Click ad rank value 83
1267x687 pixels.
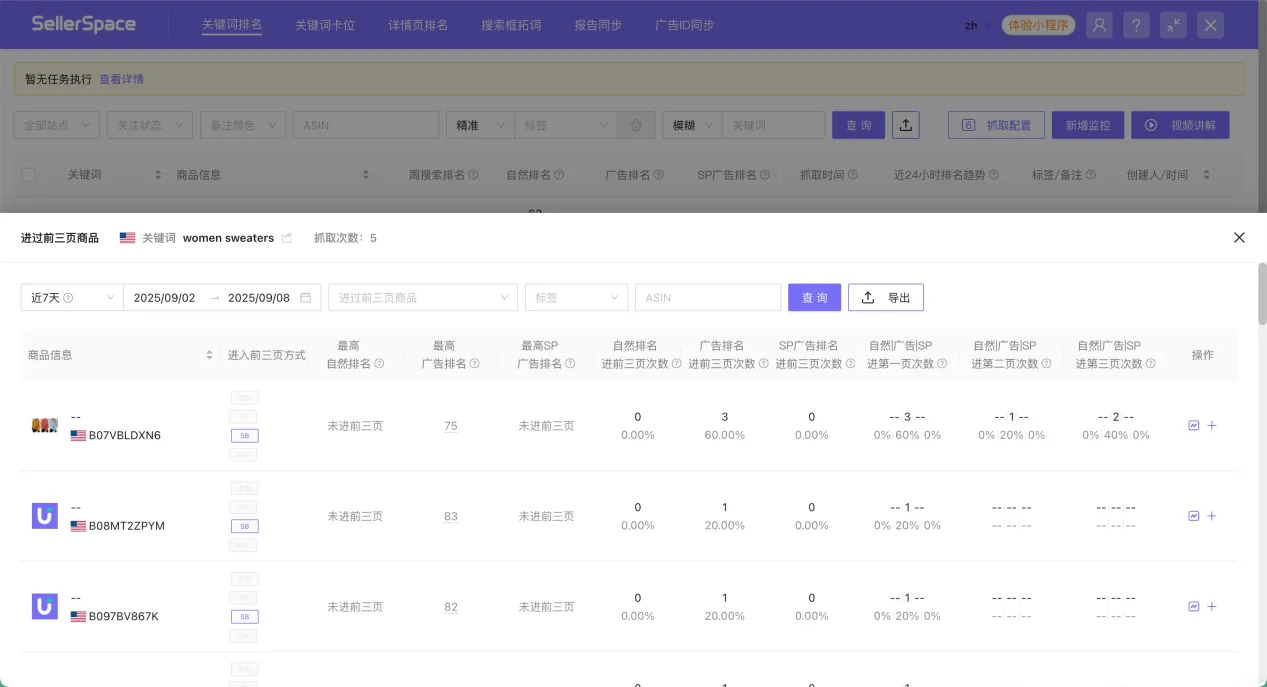tap(451, 517)
